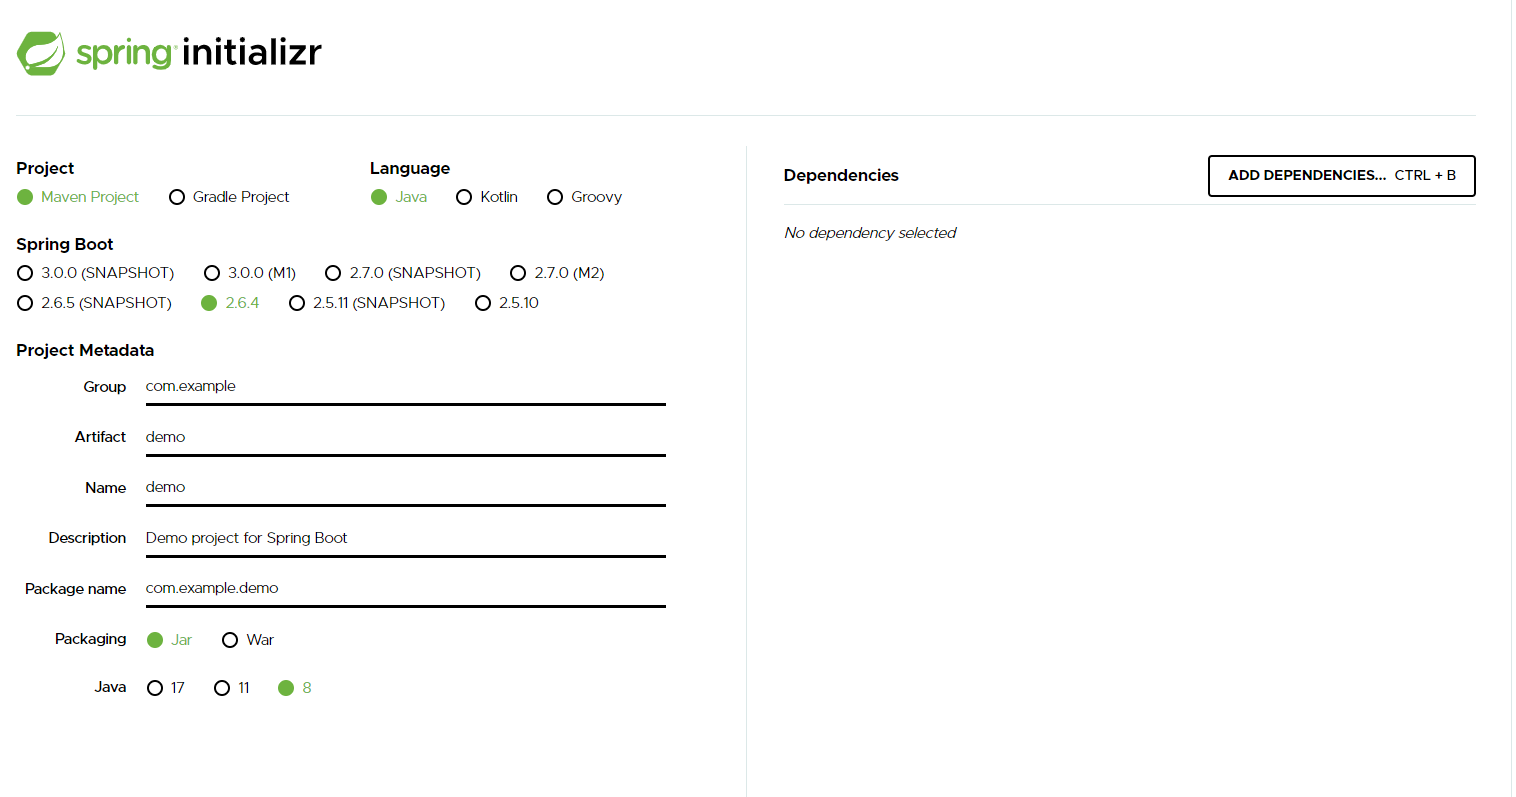
Task: Click the Spring Boot section heading
Action: click(65, 244)
